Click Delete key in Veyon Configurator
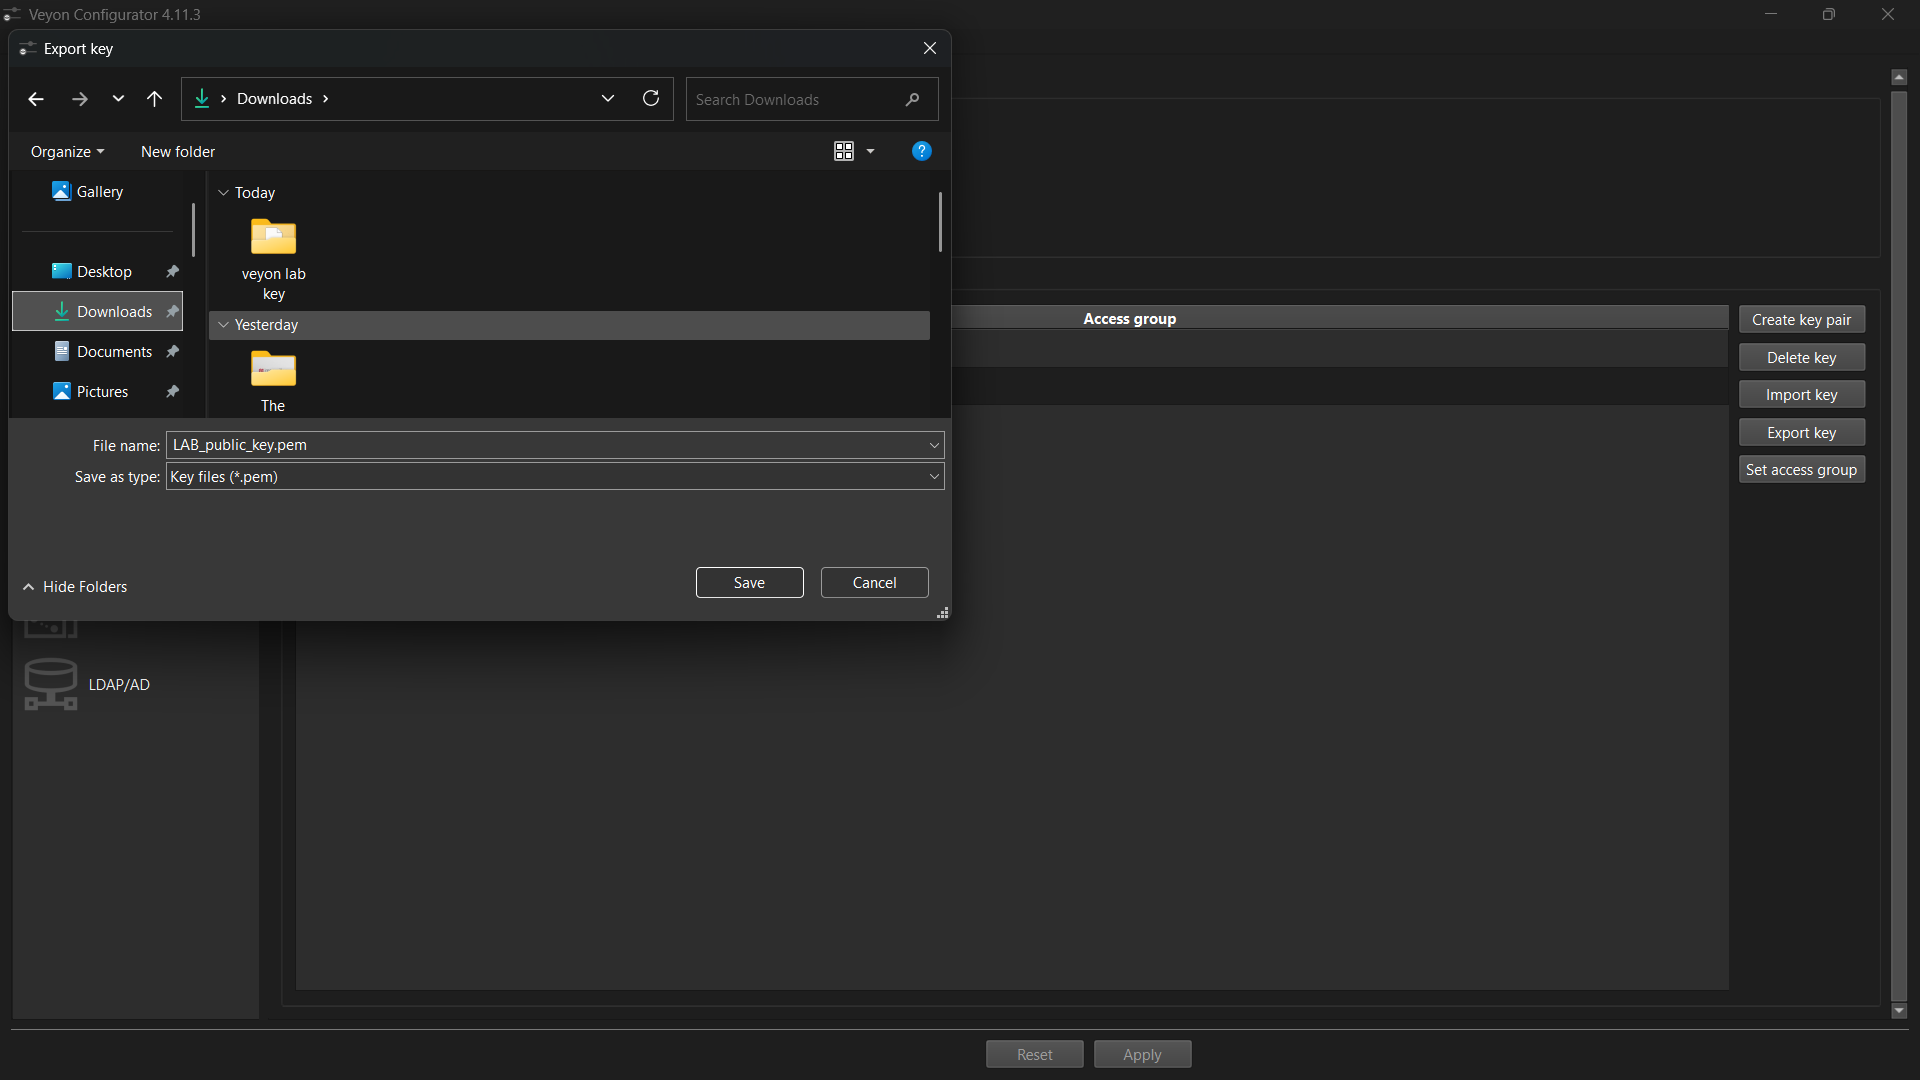This screenshot has width=1920, height=1080. click(x=1801, y=358)
